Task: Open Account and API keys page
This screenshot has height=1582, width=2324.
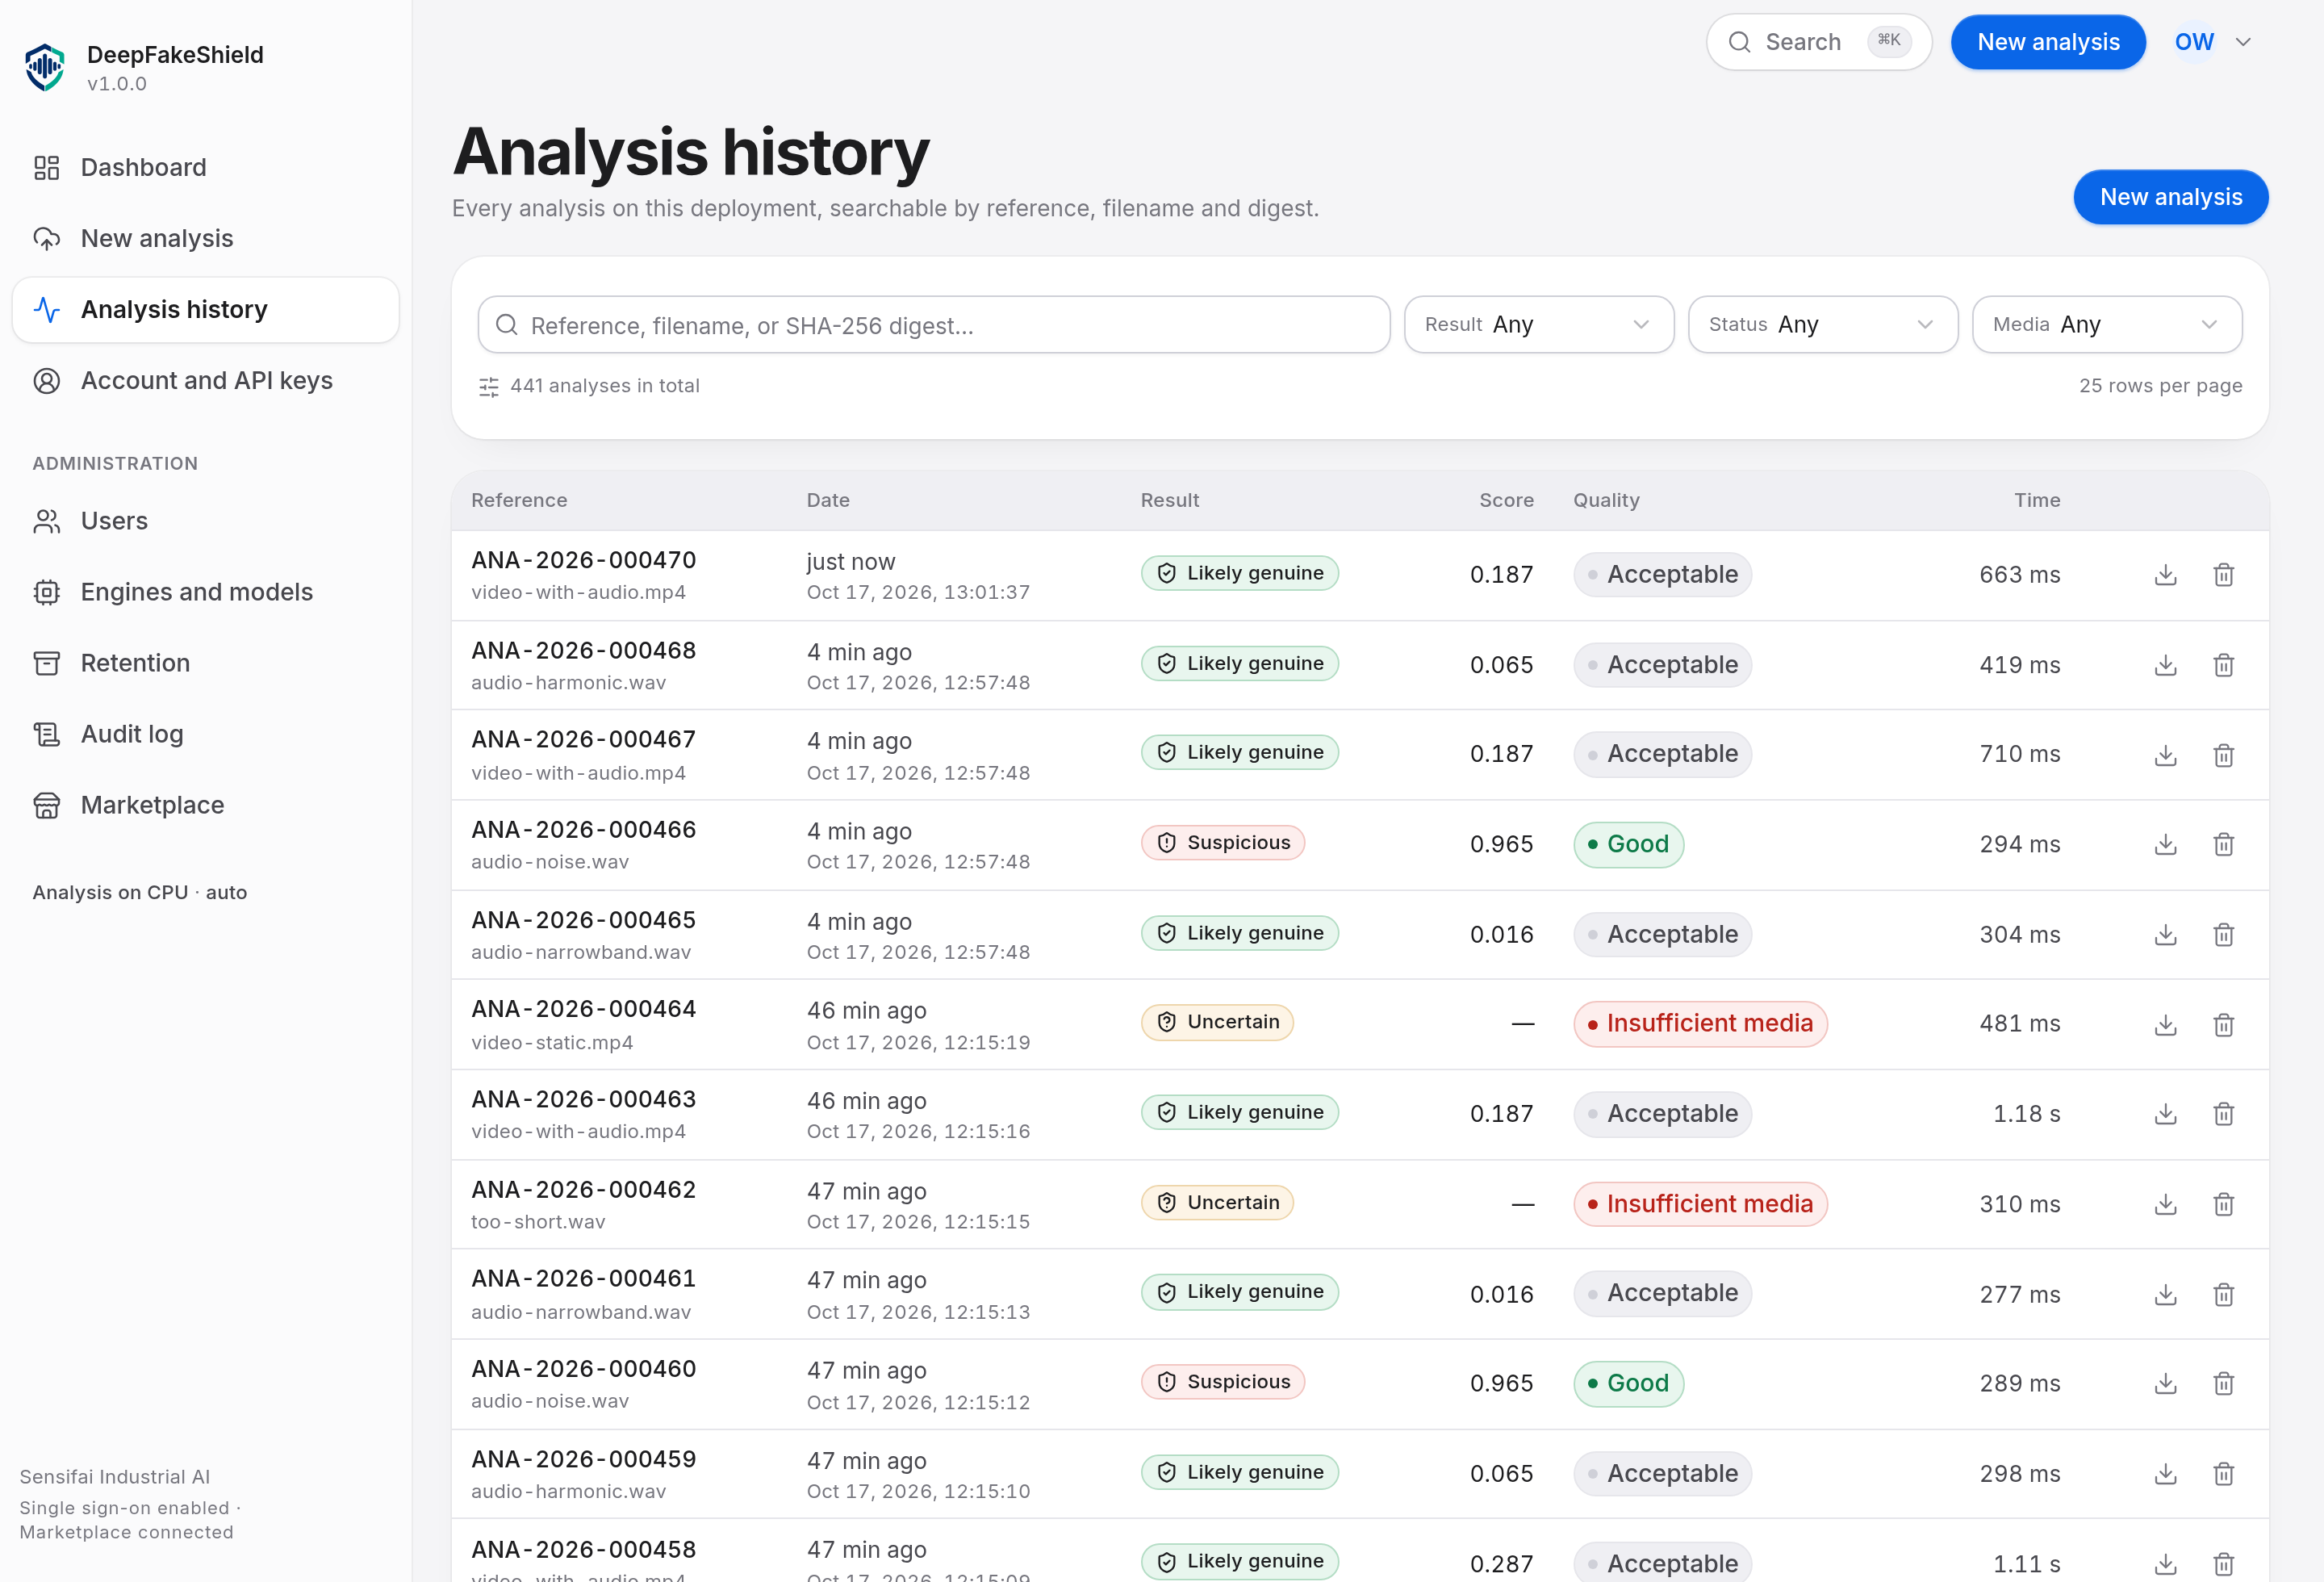Action: (x=206, y=380)
